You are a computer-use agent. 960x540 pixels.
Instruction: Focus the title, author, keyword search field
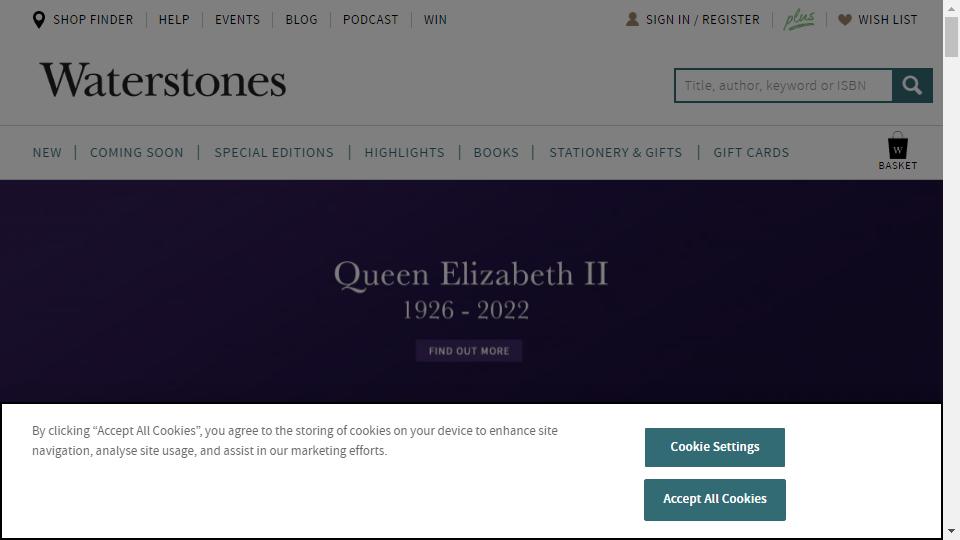783,85
